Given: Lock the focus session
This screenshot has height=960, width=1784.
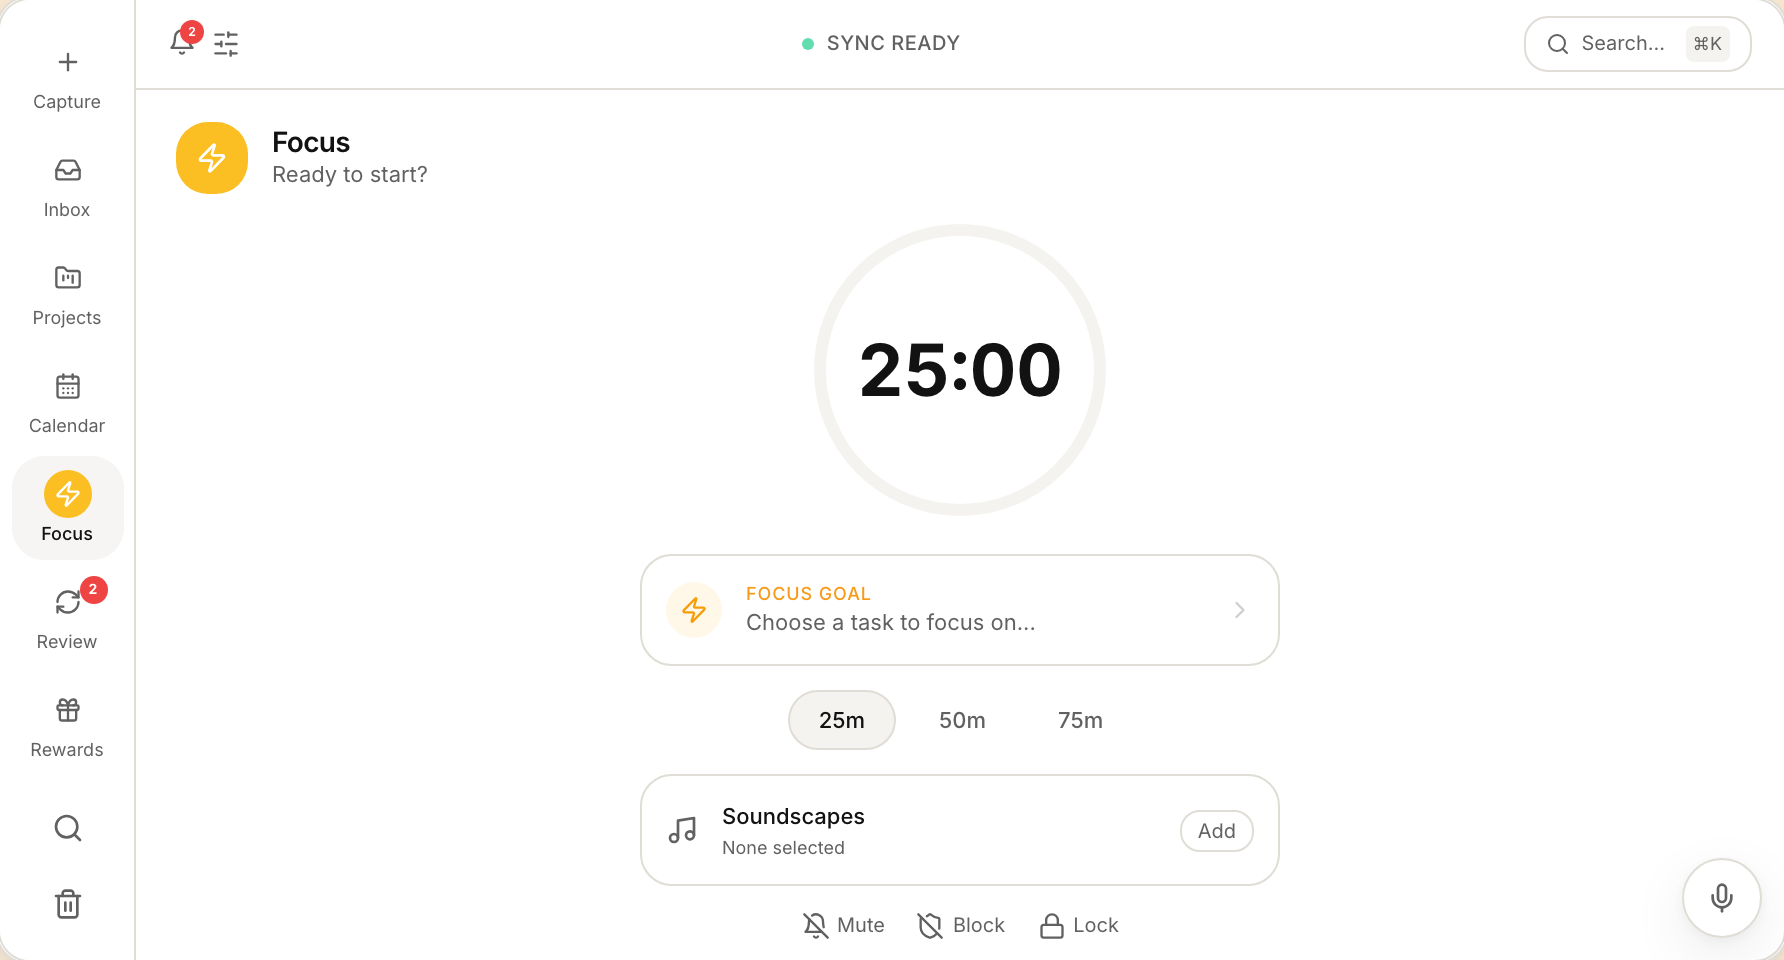Looking at the screenshot, I should click(1078, 925).
